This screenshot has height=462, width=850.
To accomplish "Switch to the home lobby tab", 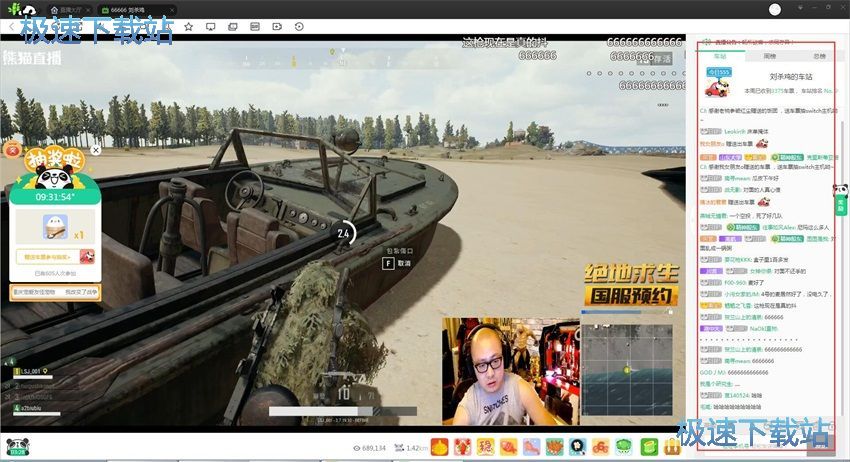I will [x=67, y=10].
